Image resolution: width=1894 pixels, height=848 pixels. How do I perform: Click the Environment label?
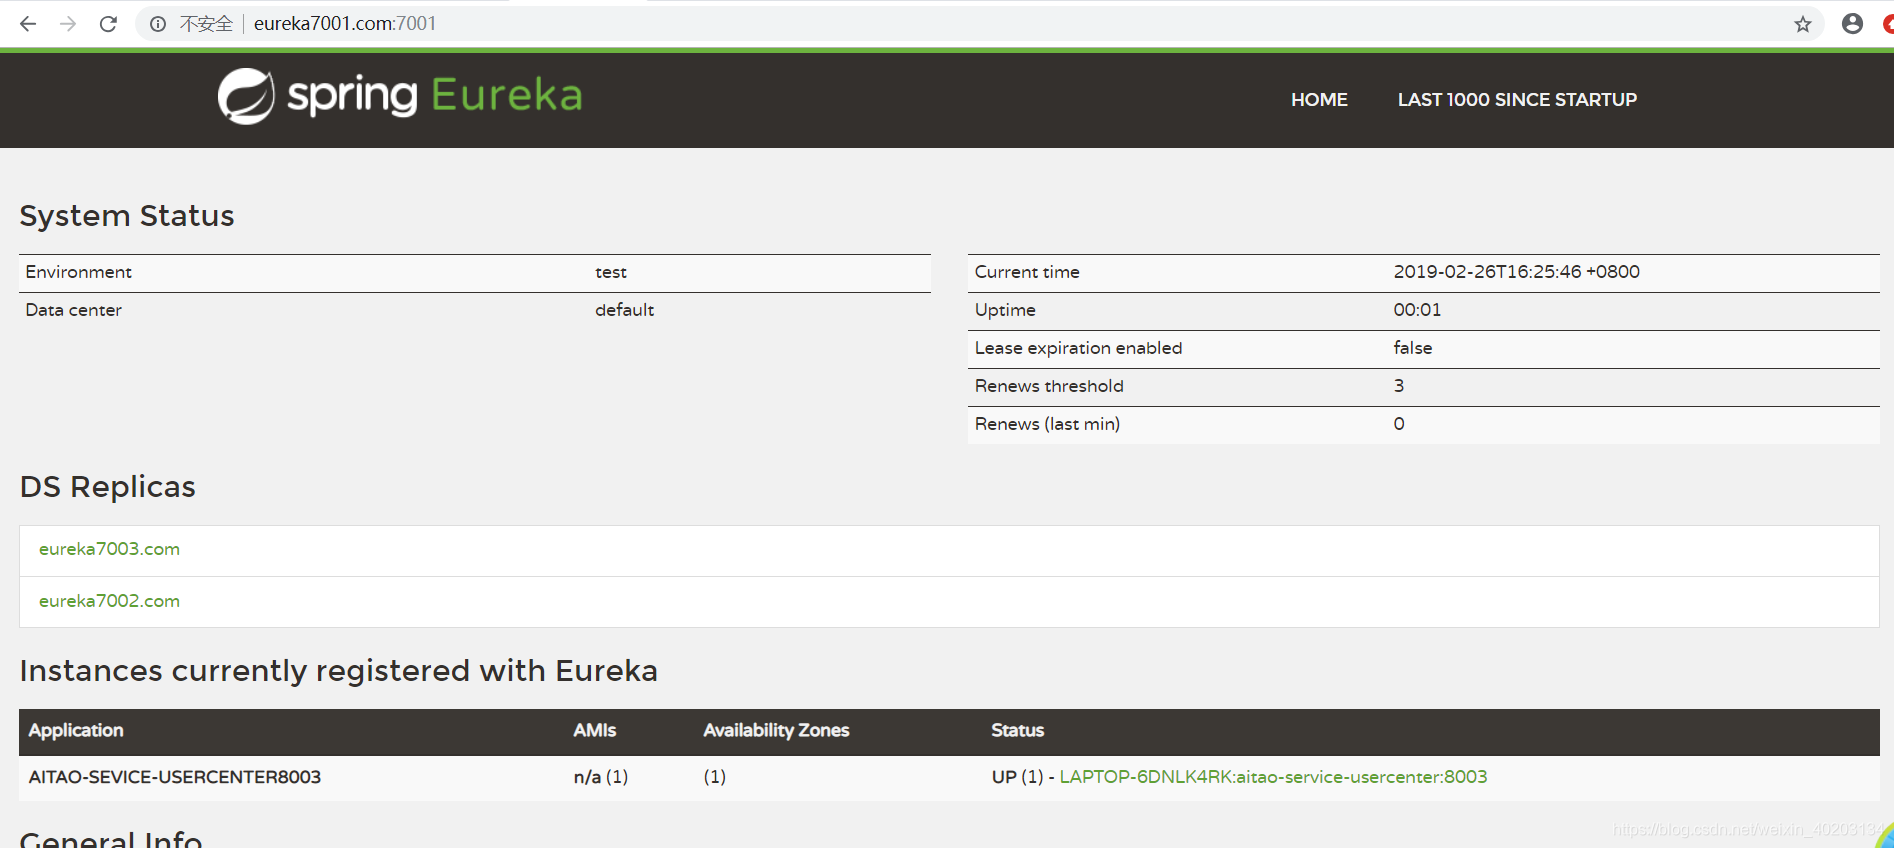click(79, 272)
